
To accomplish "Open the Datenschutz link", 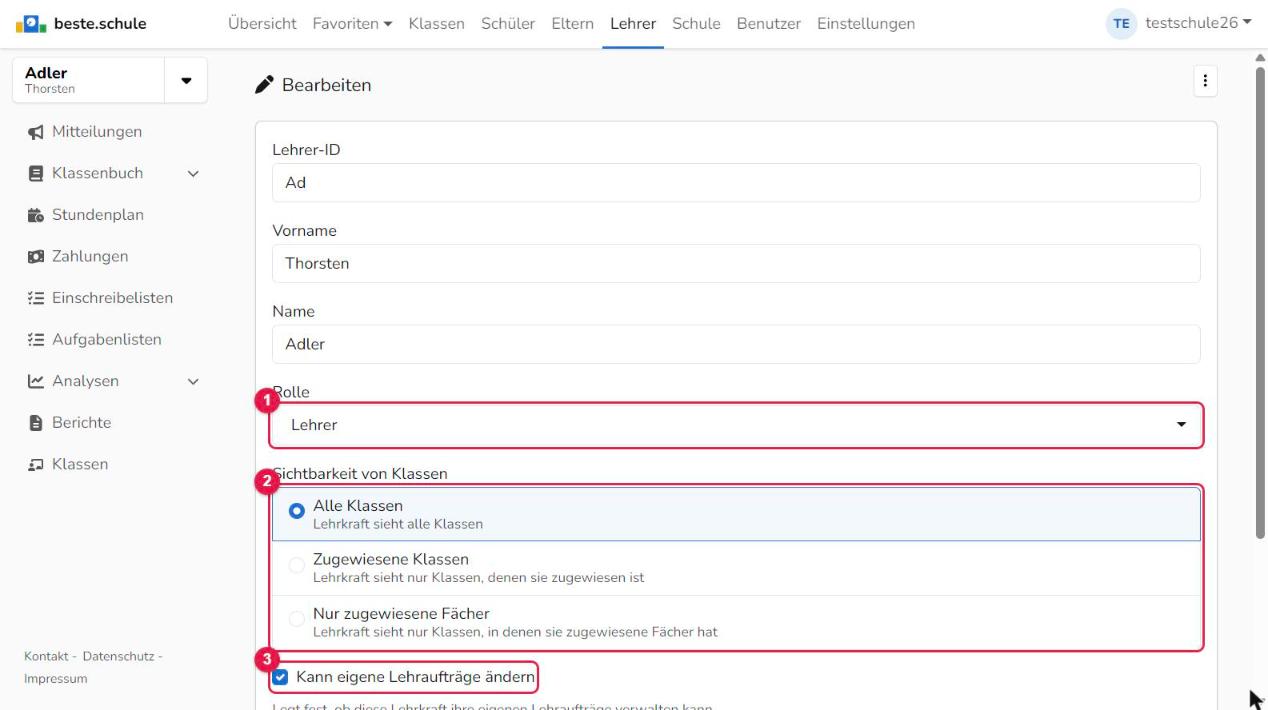I will point(118,656).
